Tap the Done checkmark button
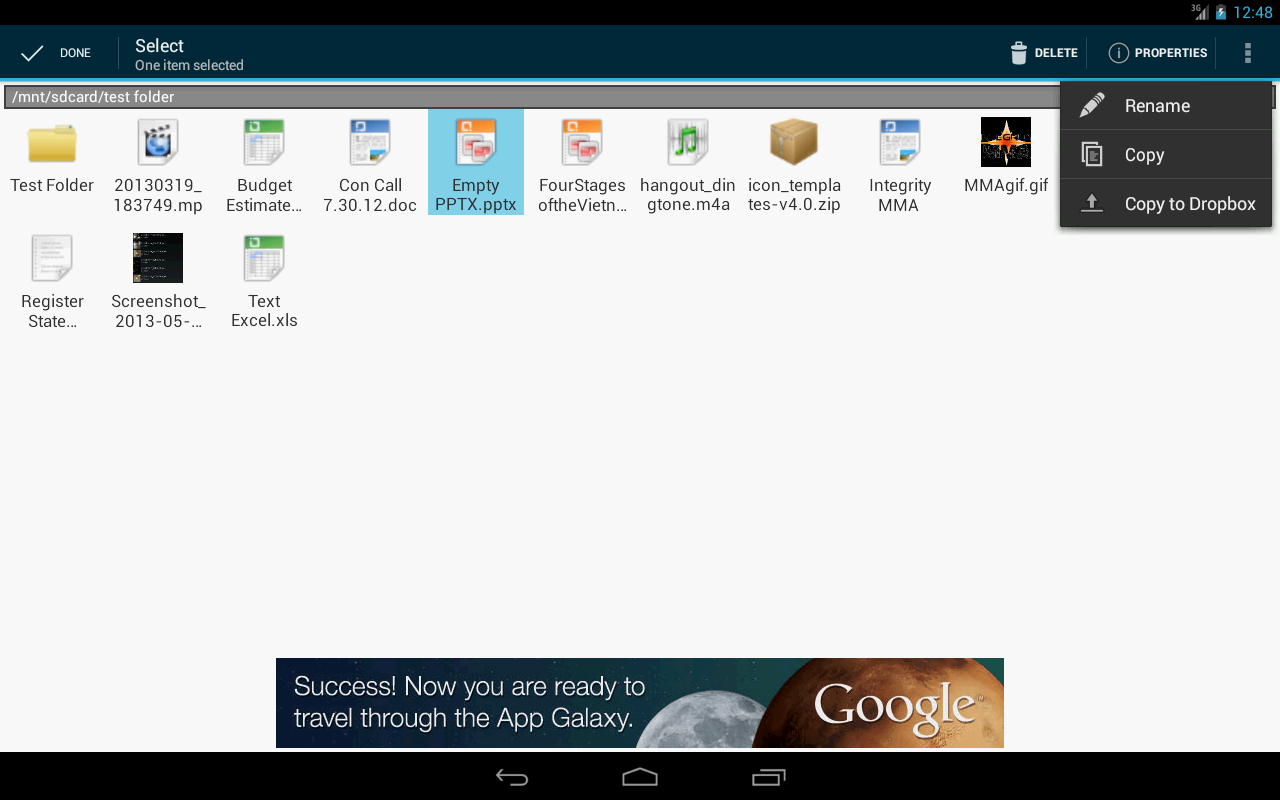Screen dimensions: 1280x800 56,53
